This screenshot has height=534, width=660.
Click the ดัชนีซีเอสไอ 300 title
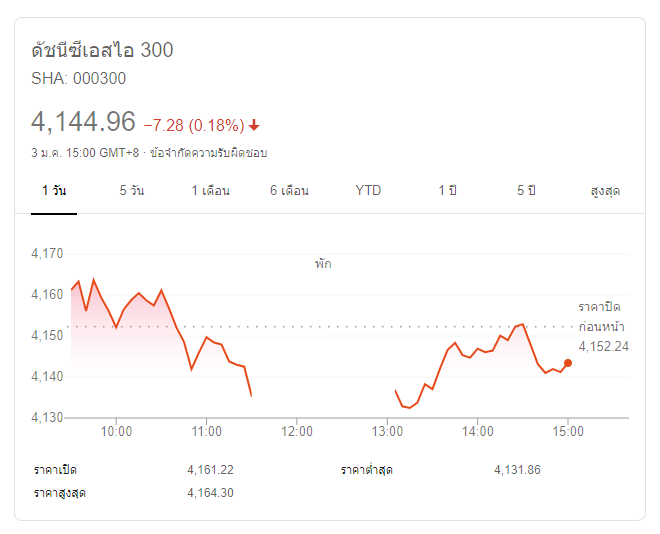click(x=102, y=50)
